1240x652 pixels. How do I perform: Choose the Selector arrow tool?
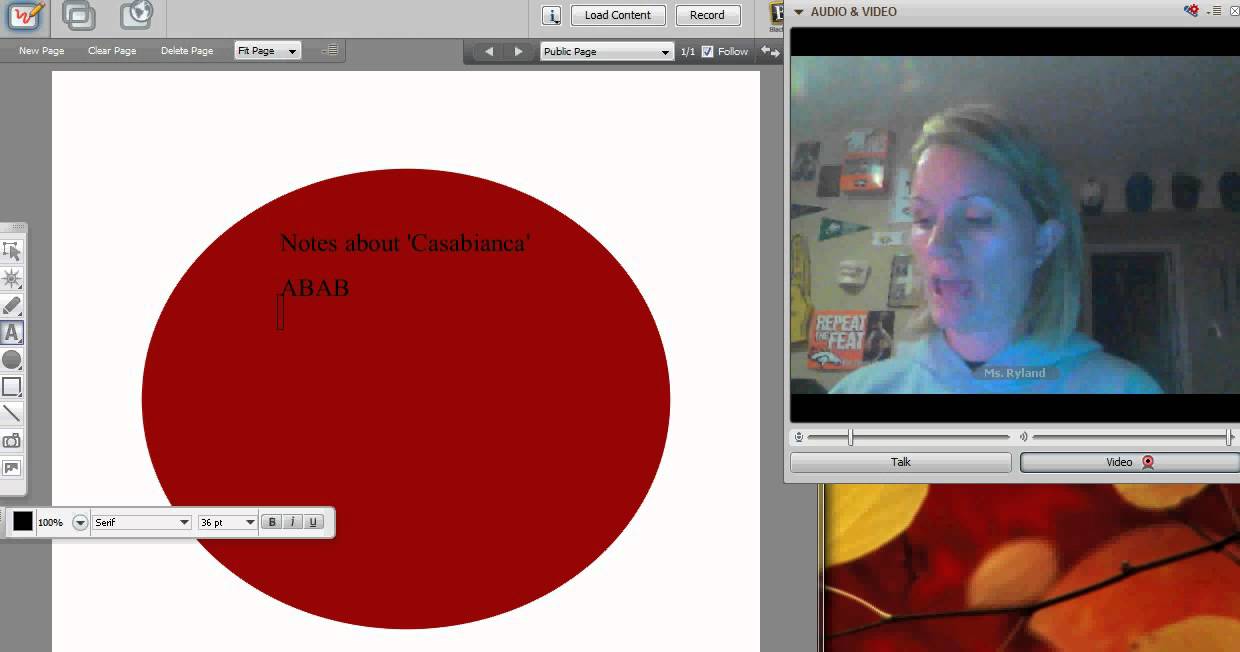pos(12,251)
